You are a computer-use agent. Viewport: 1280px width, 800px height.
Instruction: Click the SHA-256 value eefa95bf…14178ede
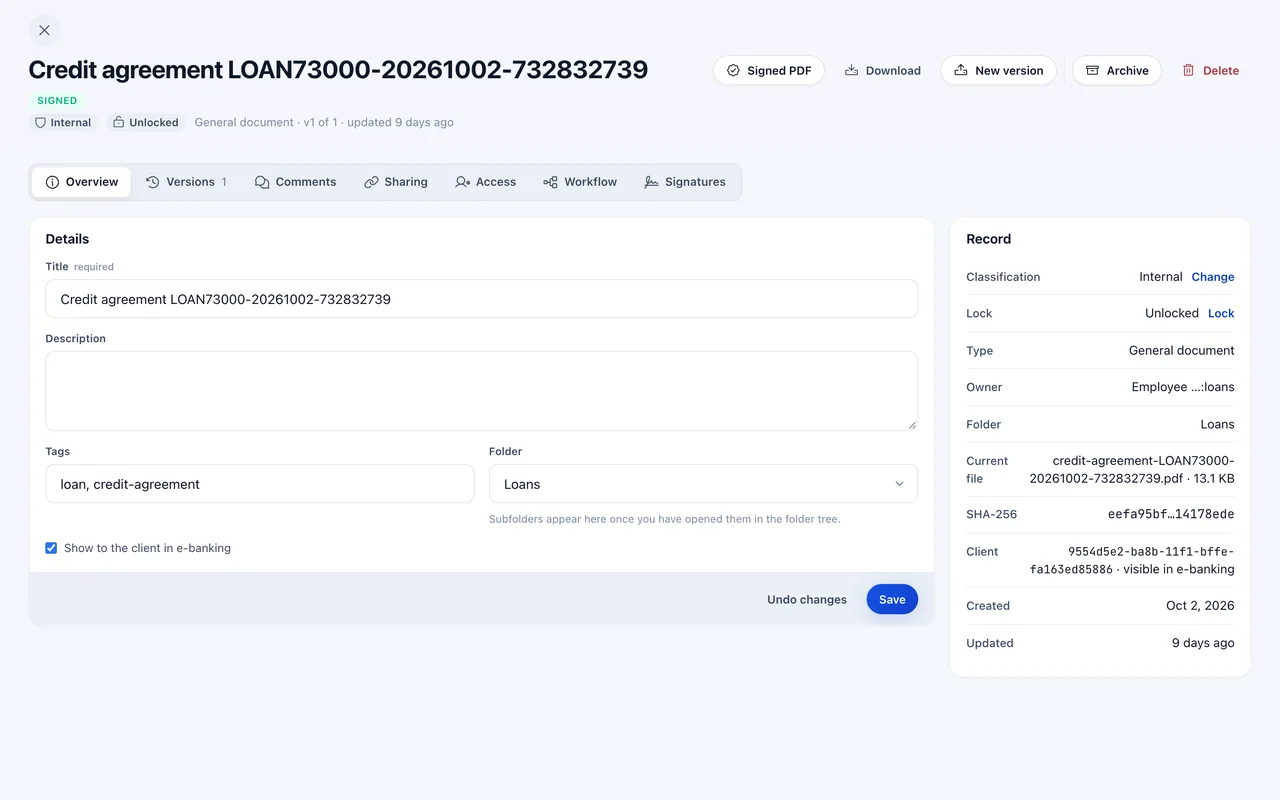[1171, 514]
